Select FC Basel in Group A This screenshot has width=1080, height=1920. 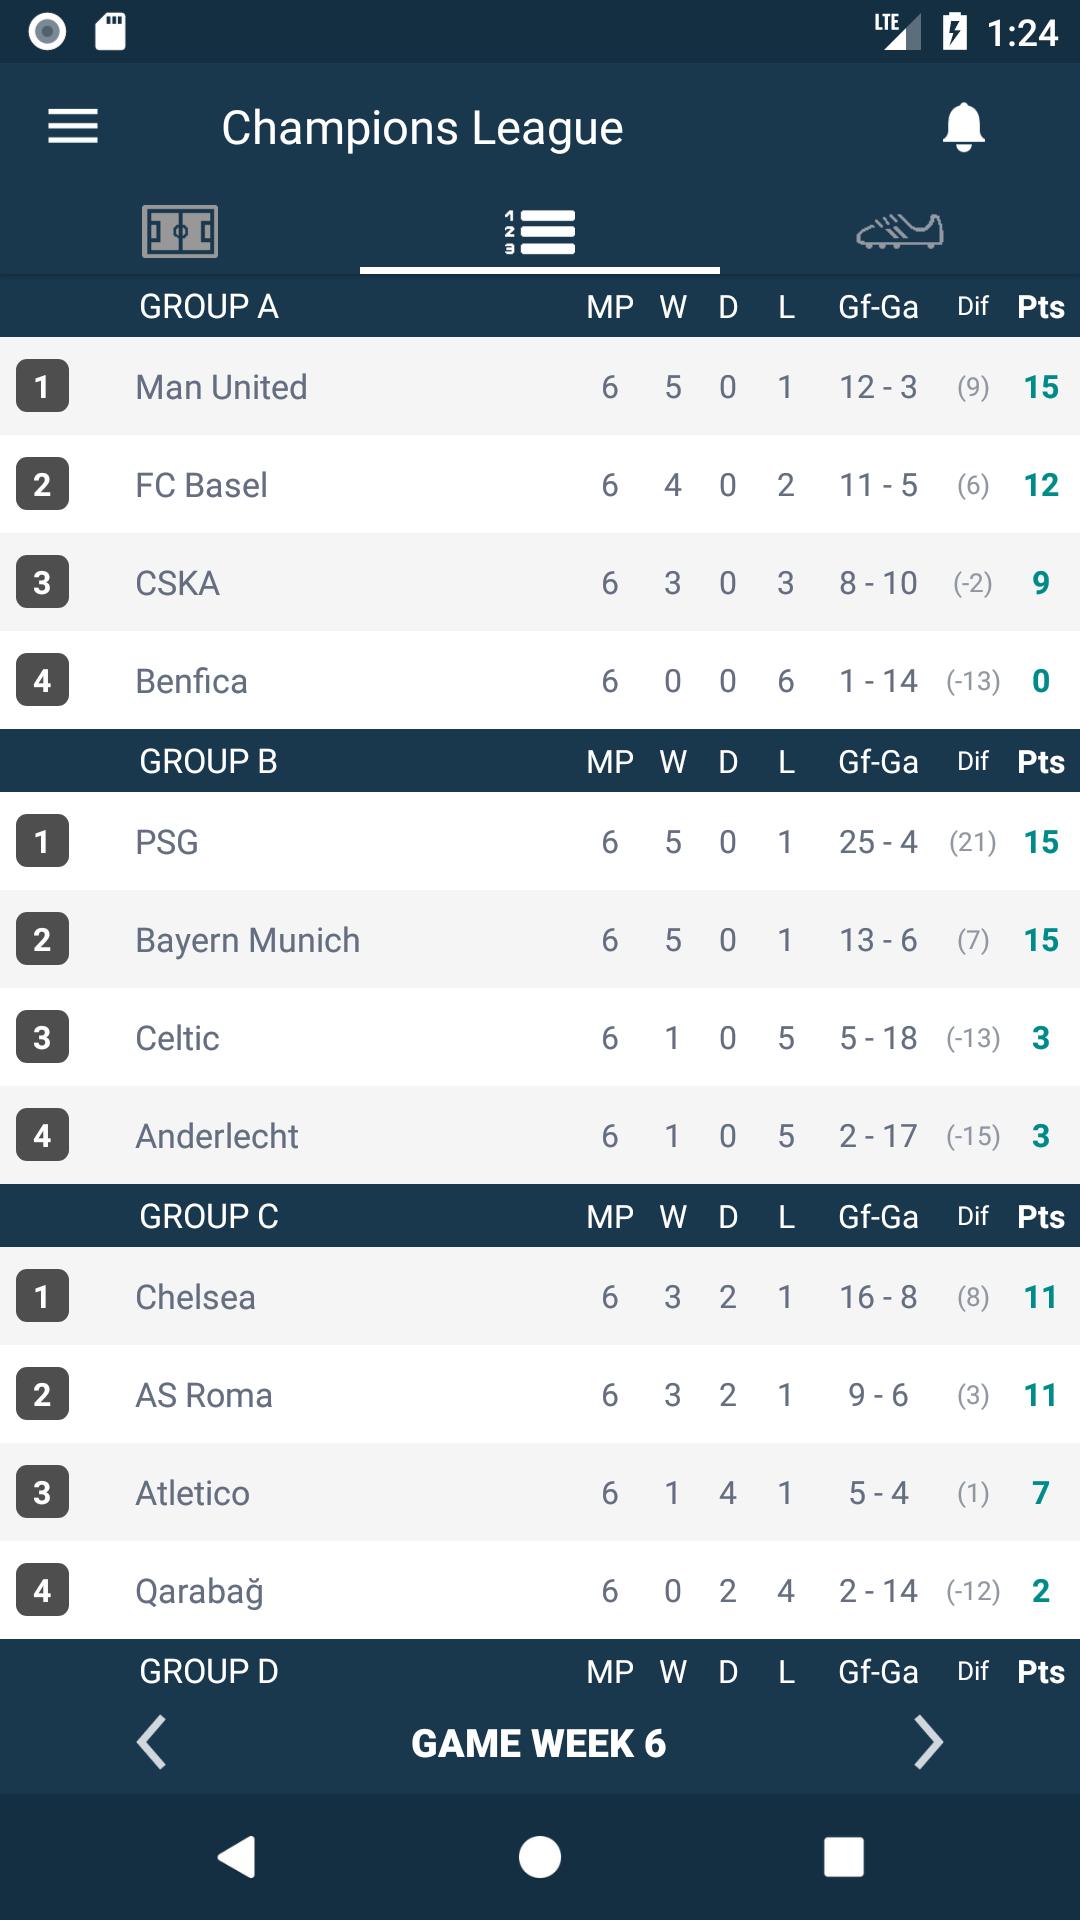click(x=540, y=484)
